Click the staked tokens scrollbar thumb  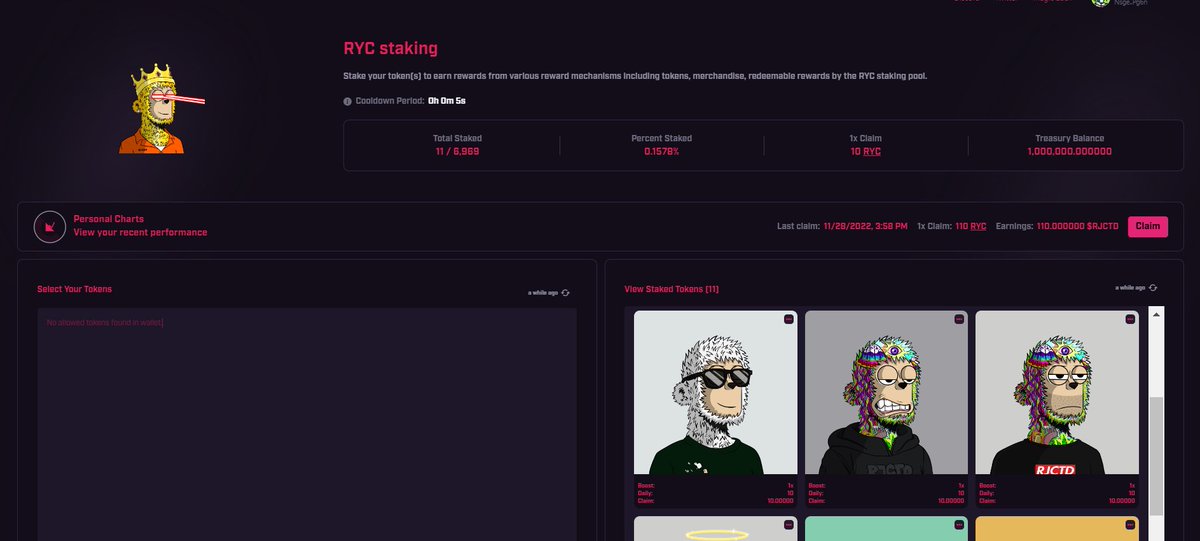click(1157, 456)
